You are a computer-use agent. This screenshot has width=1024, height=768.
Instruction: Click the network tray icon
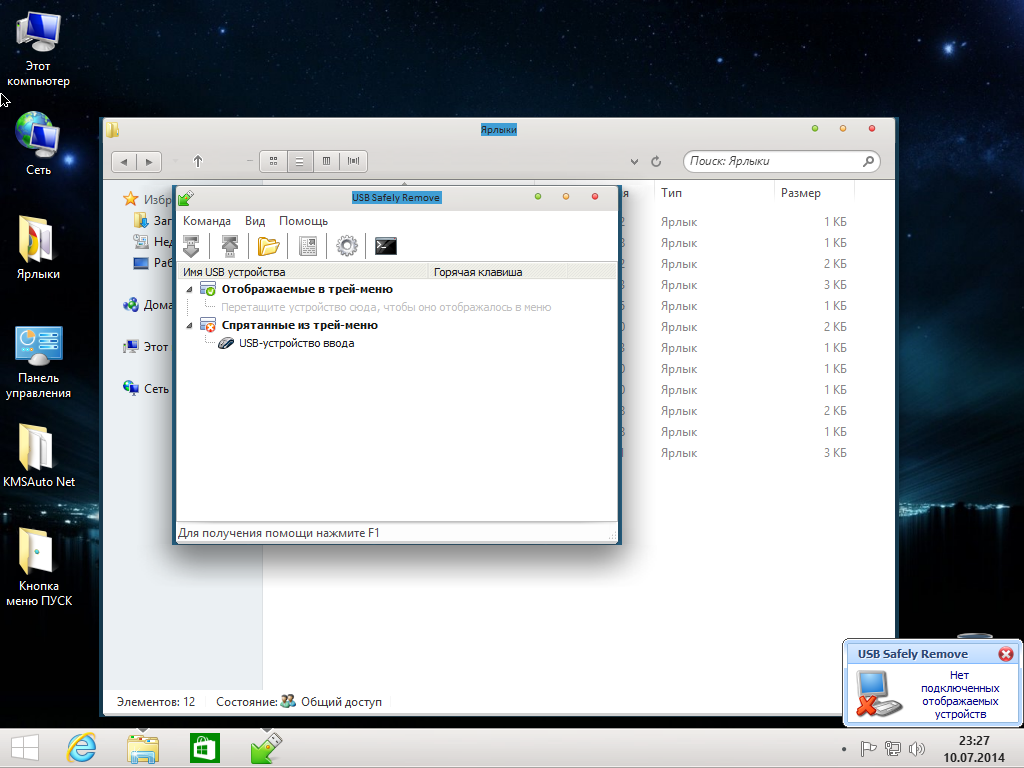[x=892, y=748]
